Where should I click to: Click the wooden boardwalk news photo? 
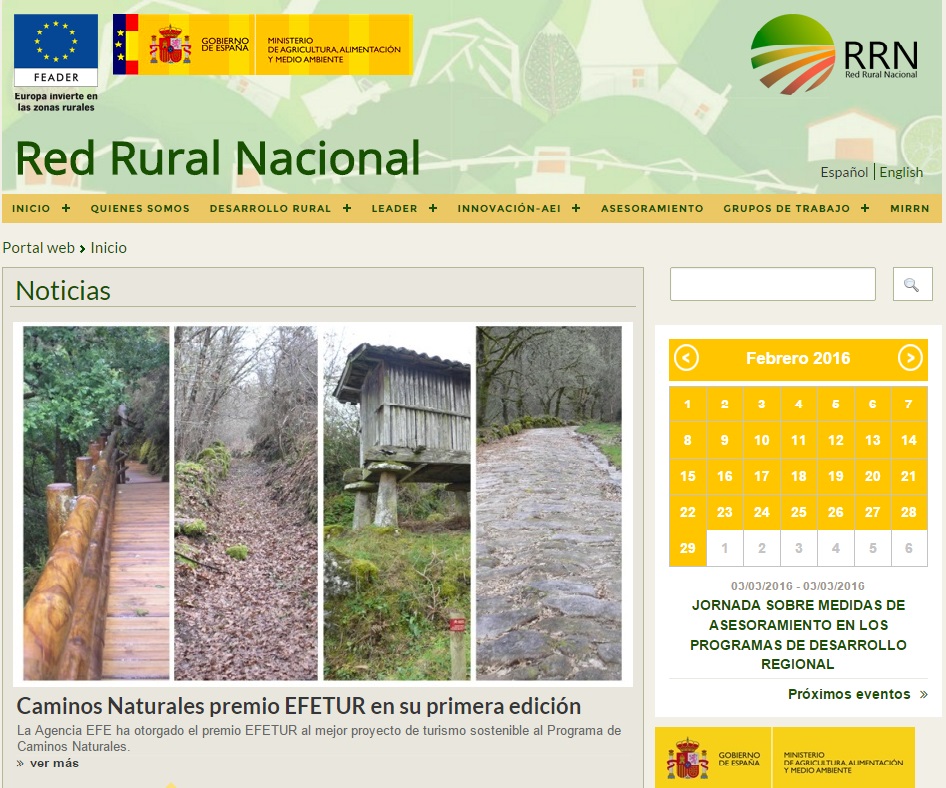pos(96,503)
